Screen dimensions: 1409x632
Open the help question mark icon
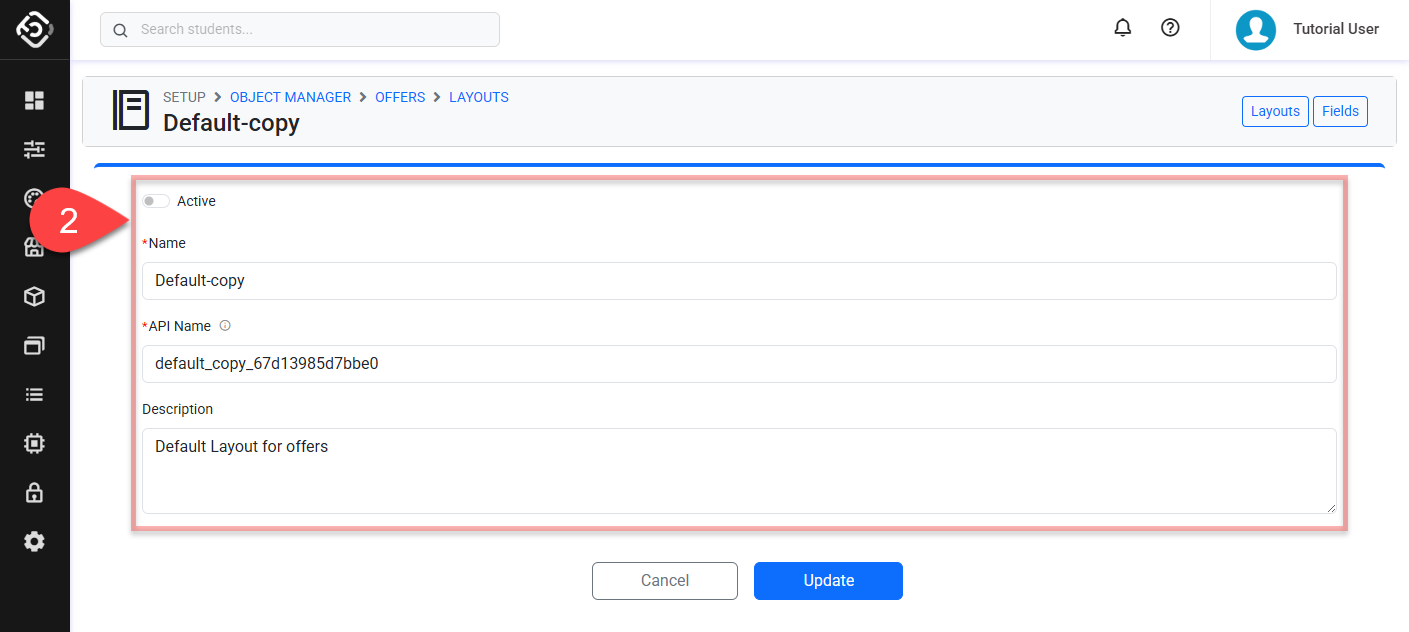1170,28
